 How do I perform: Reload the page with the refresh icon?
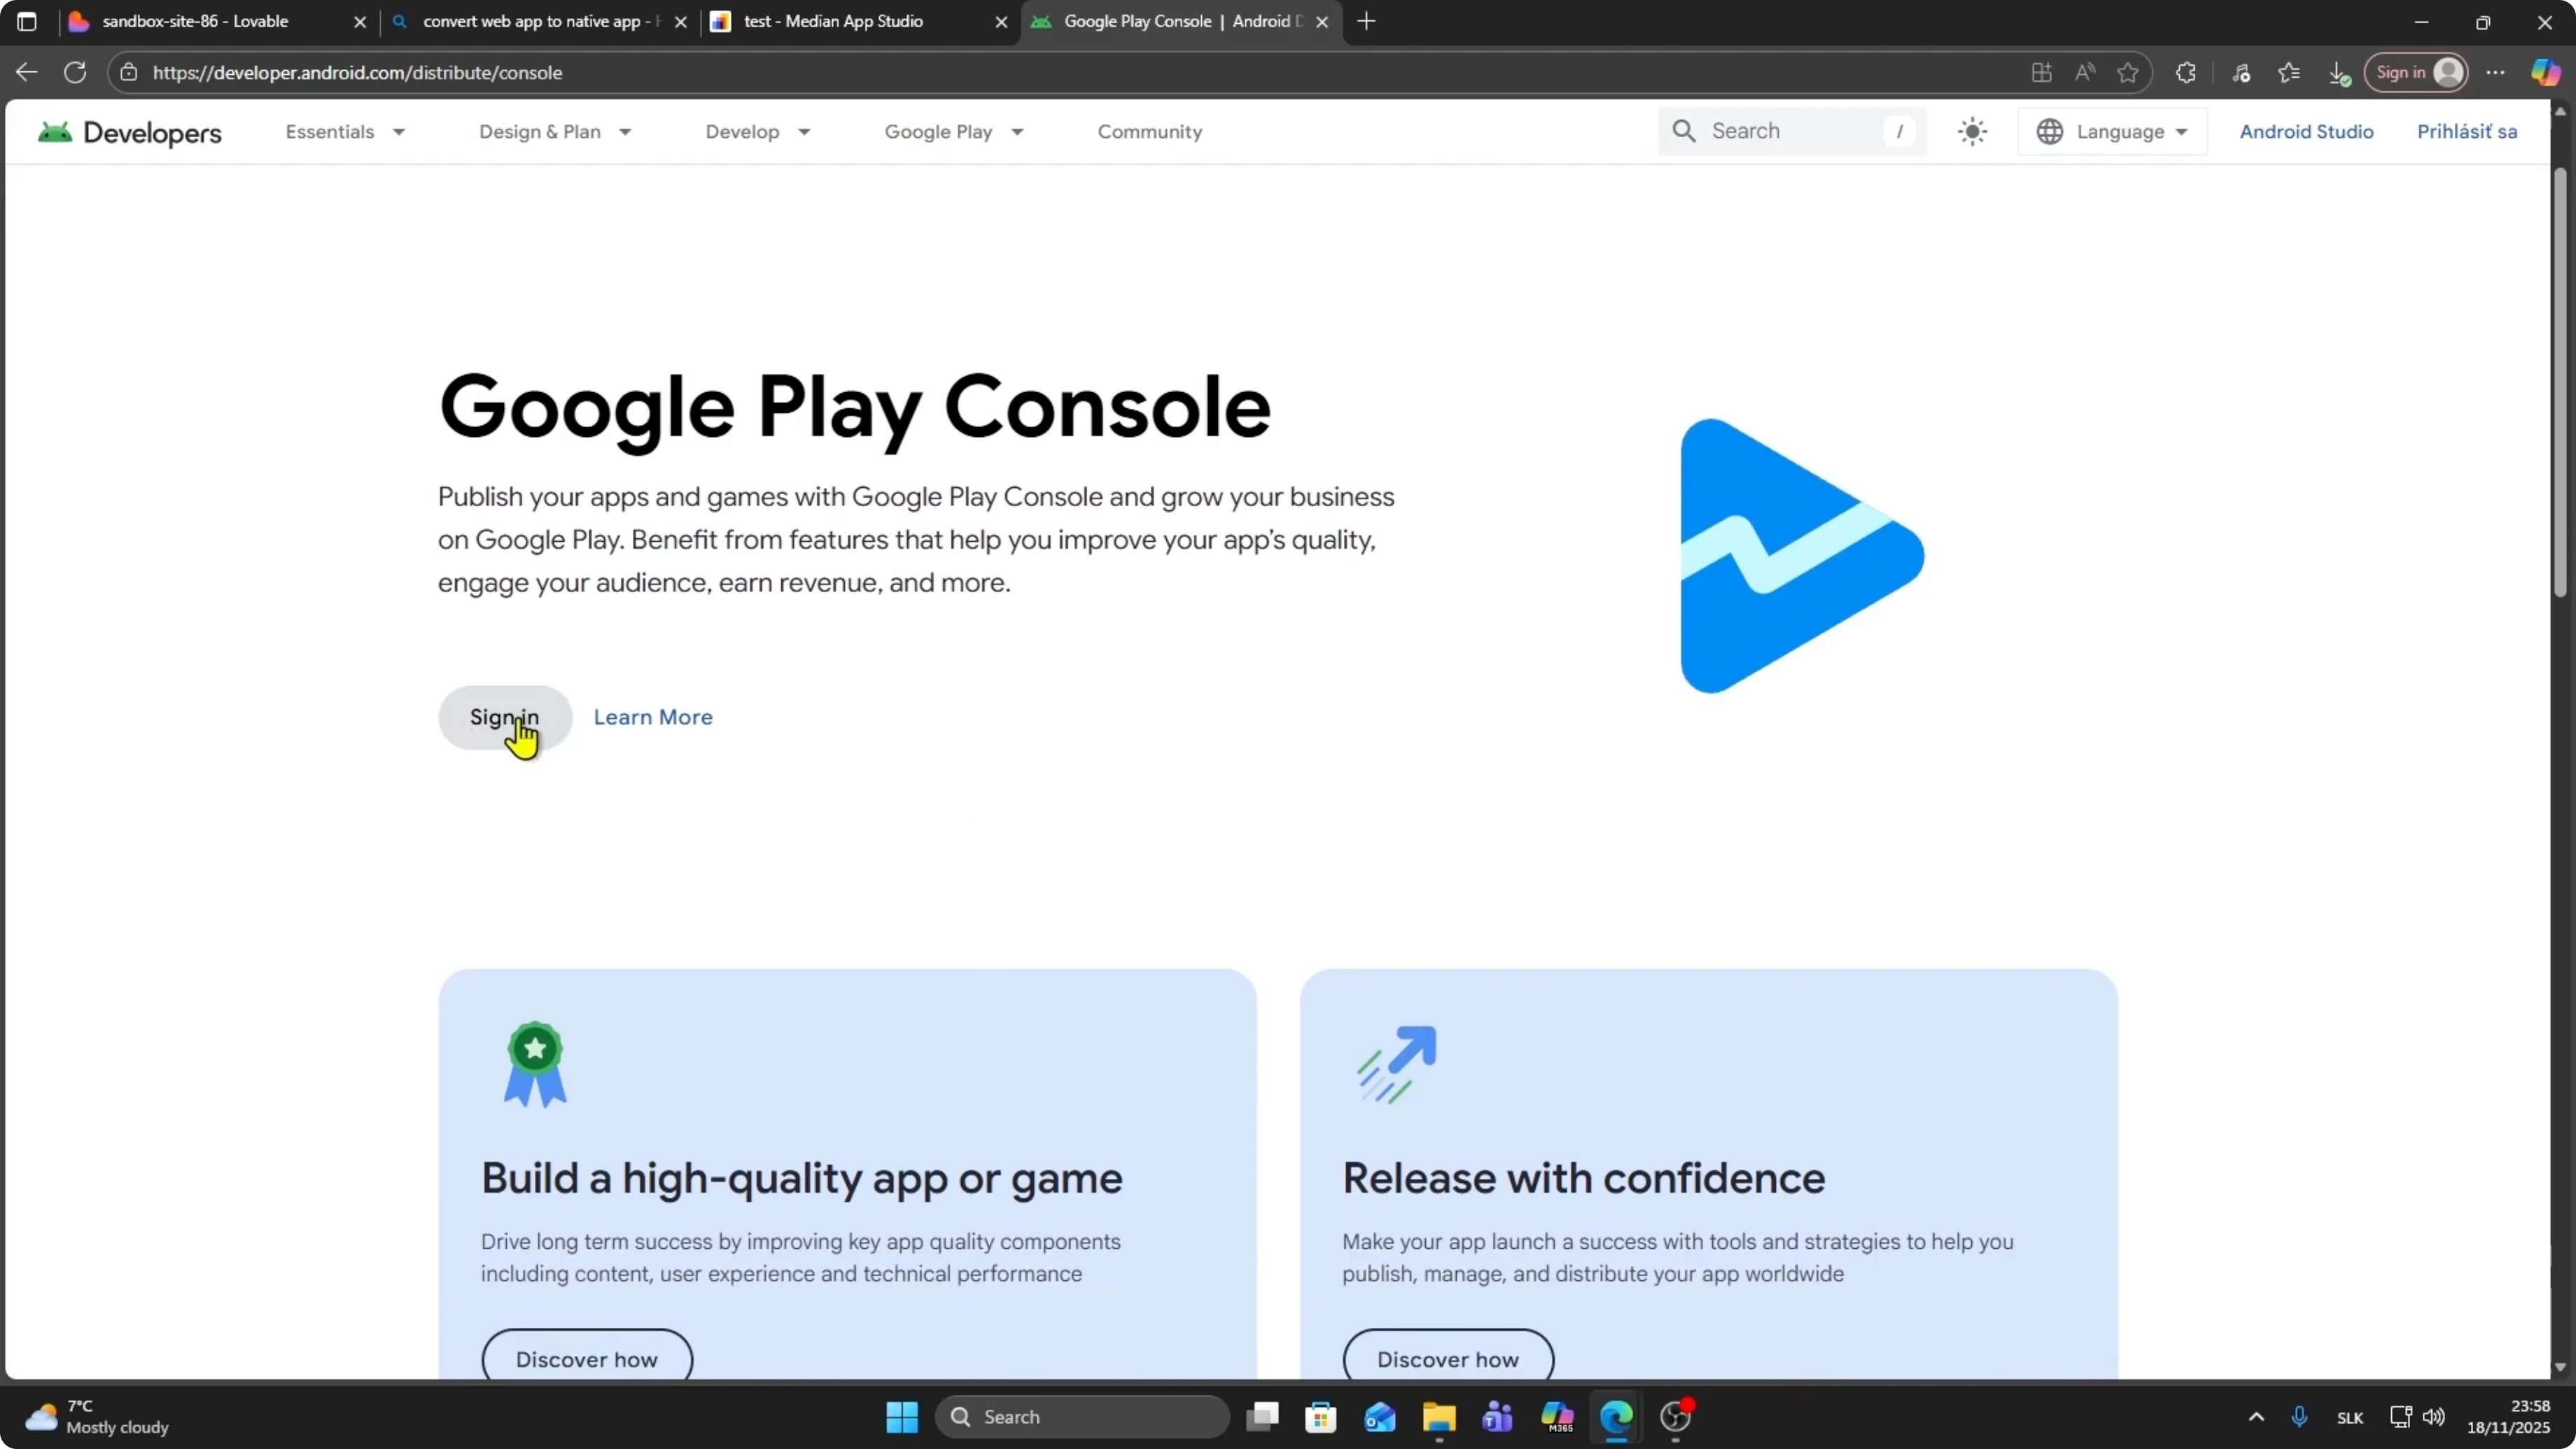tap(75, 72)
